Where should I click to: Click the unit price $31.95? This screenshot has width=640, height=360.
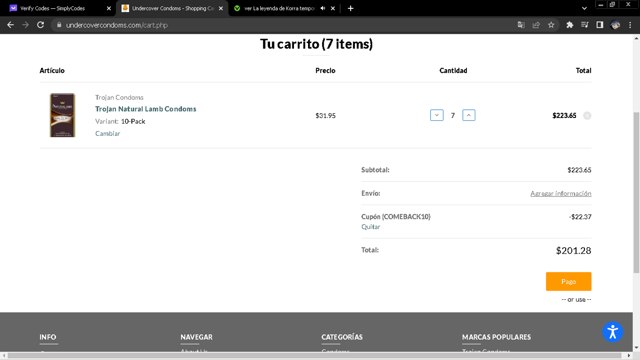[325, 116]
